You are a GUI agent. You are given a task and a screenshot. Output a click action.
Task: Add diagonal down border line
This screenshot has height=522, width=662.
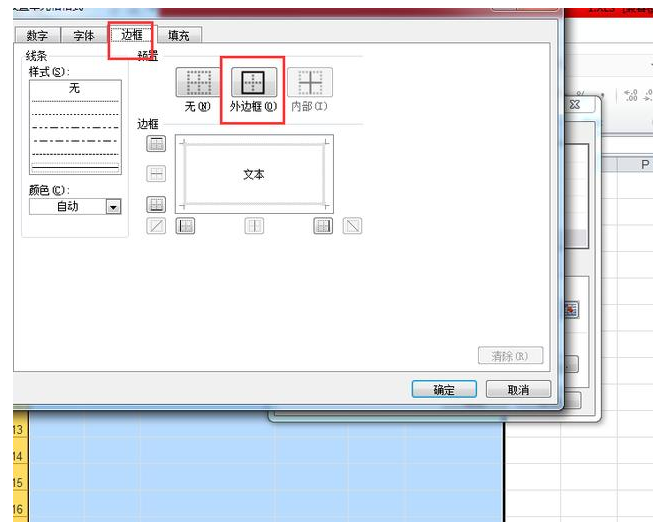pyautogui.click(x=352, y=226)
